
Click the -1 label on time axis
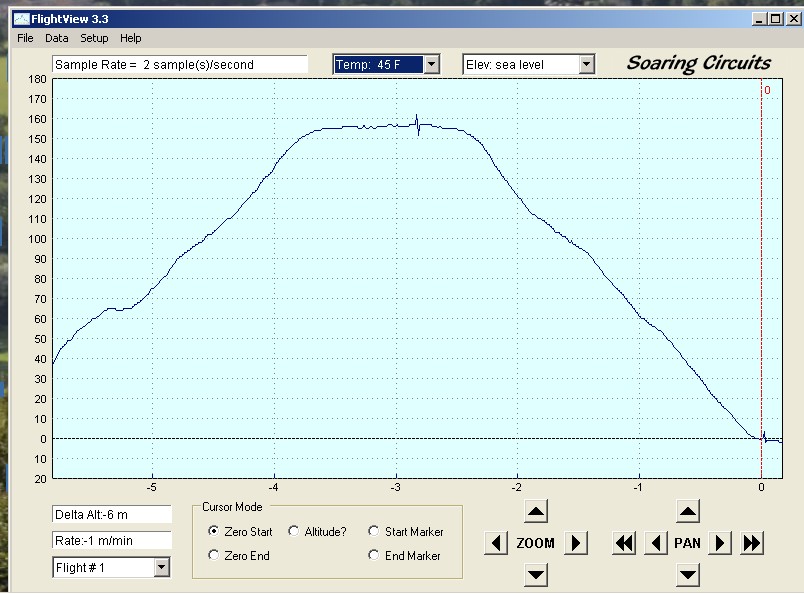pos(638,487)
